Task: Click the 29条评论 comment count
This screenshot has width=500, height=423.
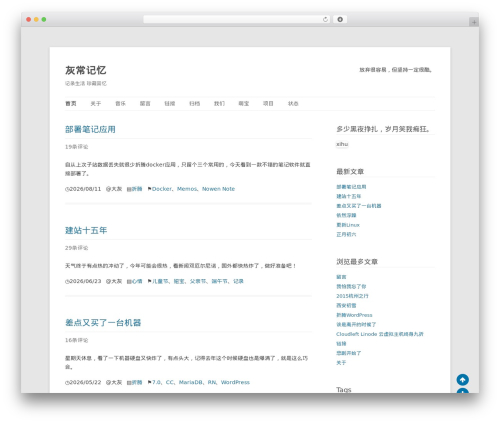Action: (77, 248)
